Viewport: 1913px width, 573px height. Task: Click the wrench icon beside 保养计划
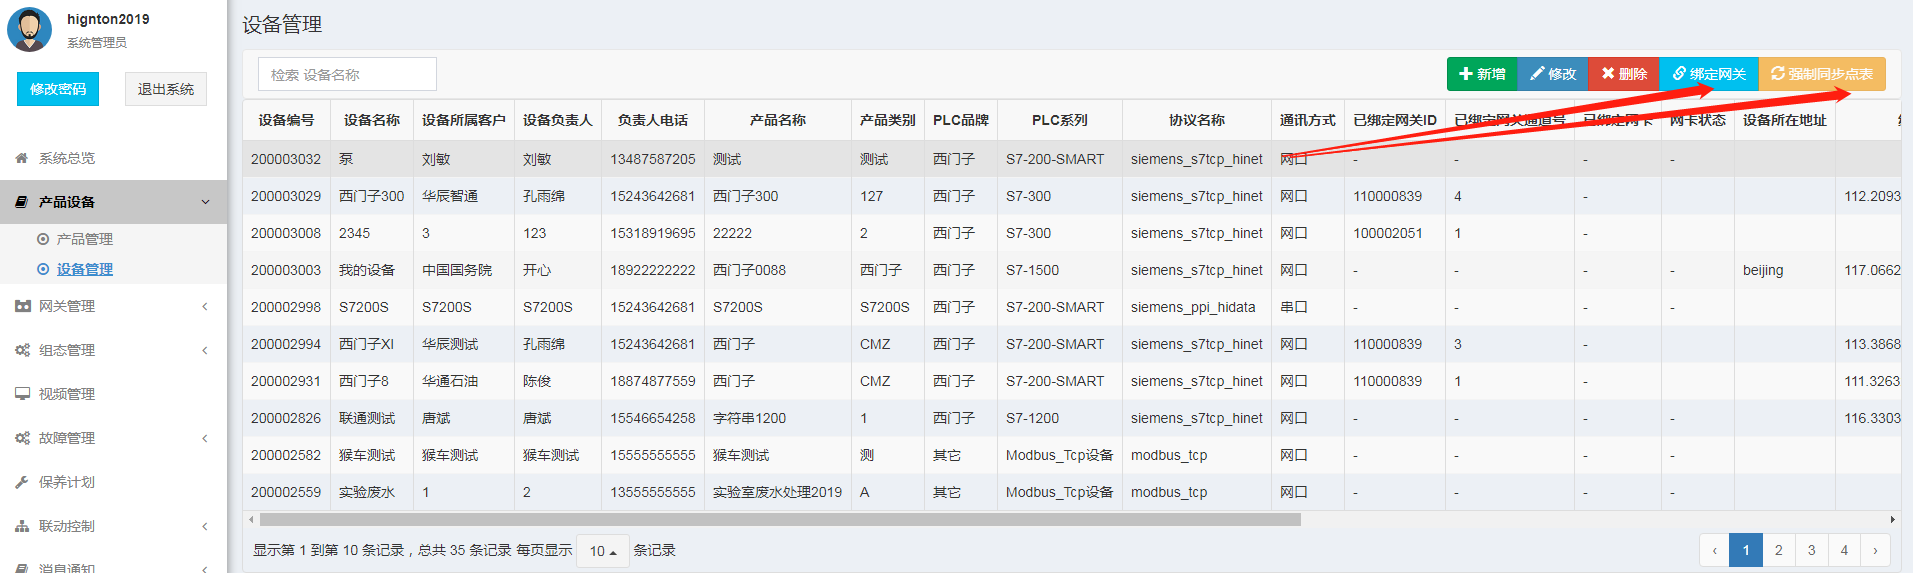click(x=22, y=482)
